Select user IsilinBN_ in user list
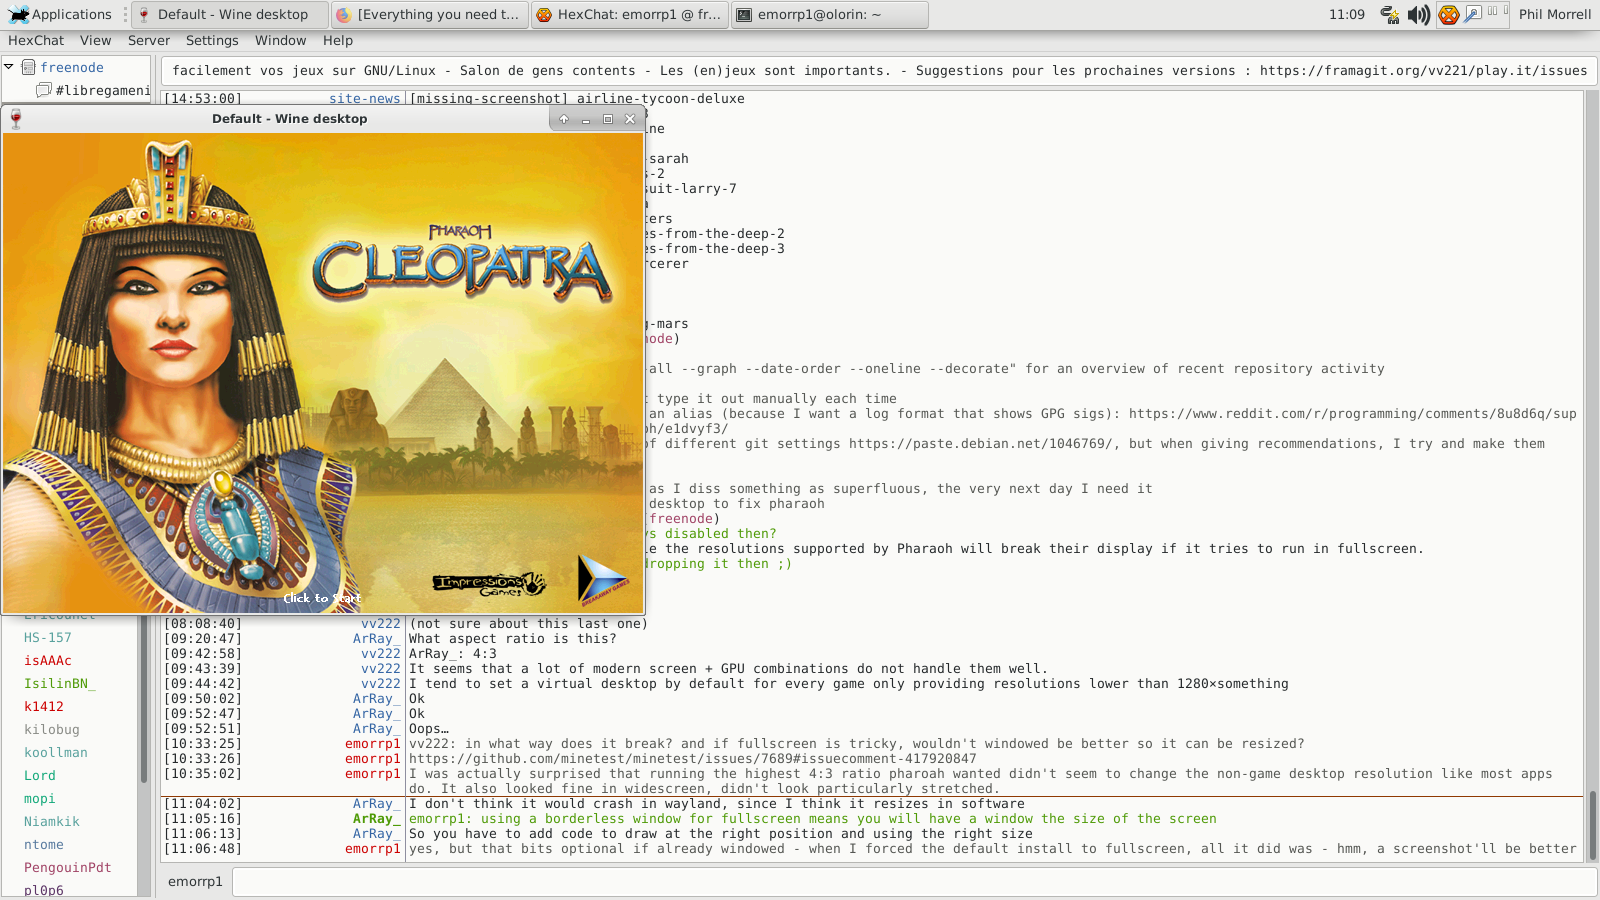 tap(60, 684)
